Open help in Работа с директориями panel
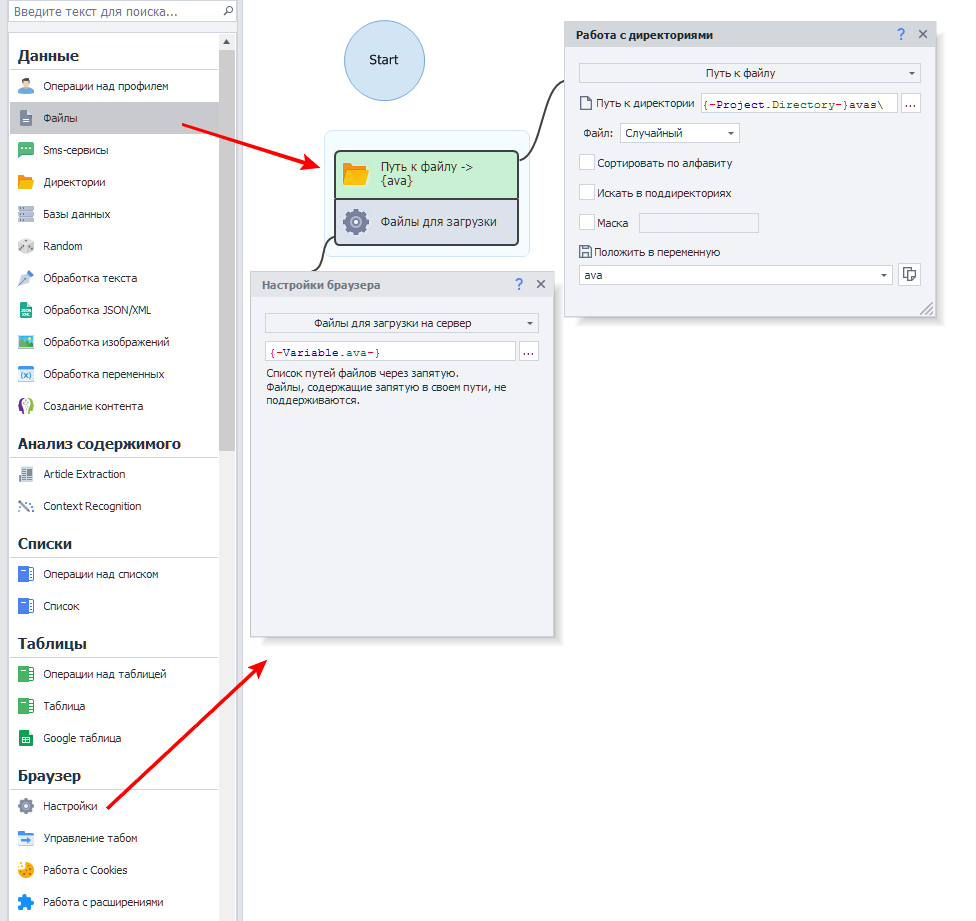The height and width of the screenshot is (921, 976). (901, 34)
